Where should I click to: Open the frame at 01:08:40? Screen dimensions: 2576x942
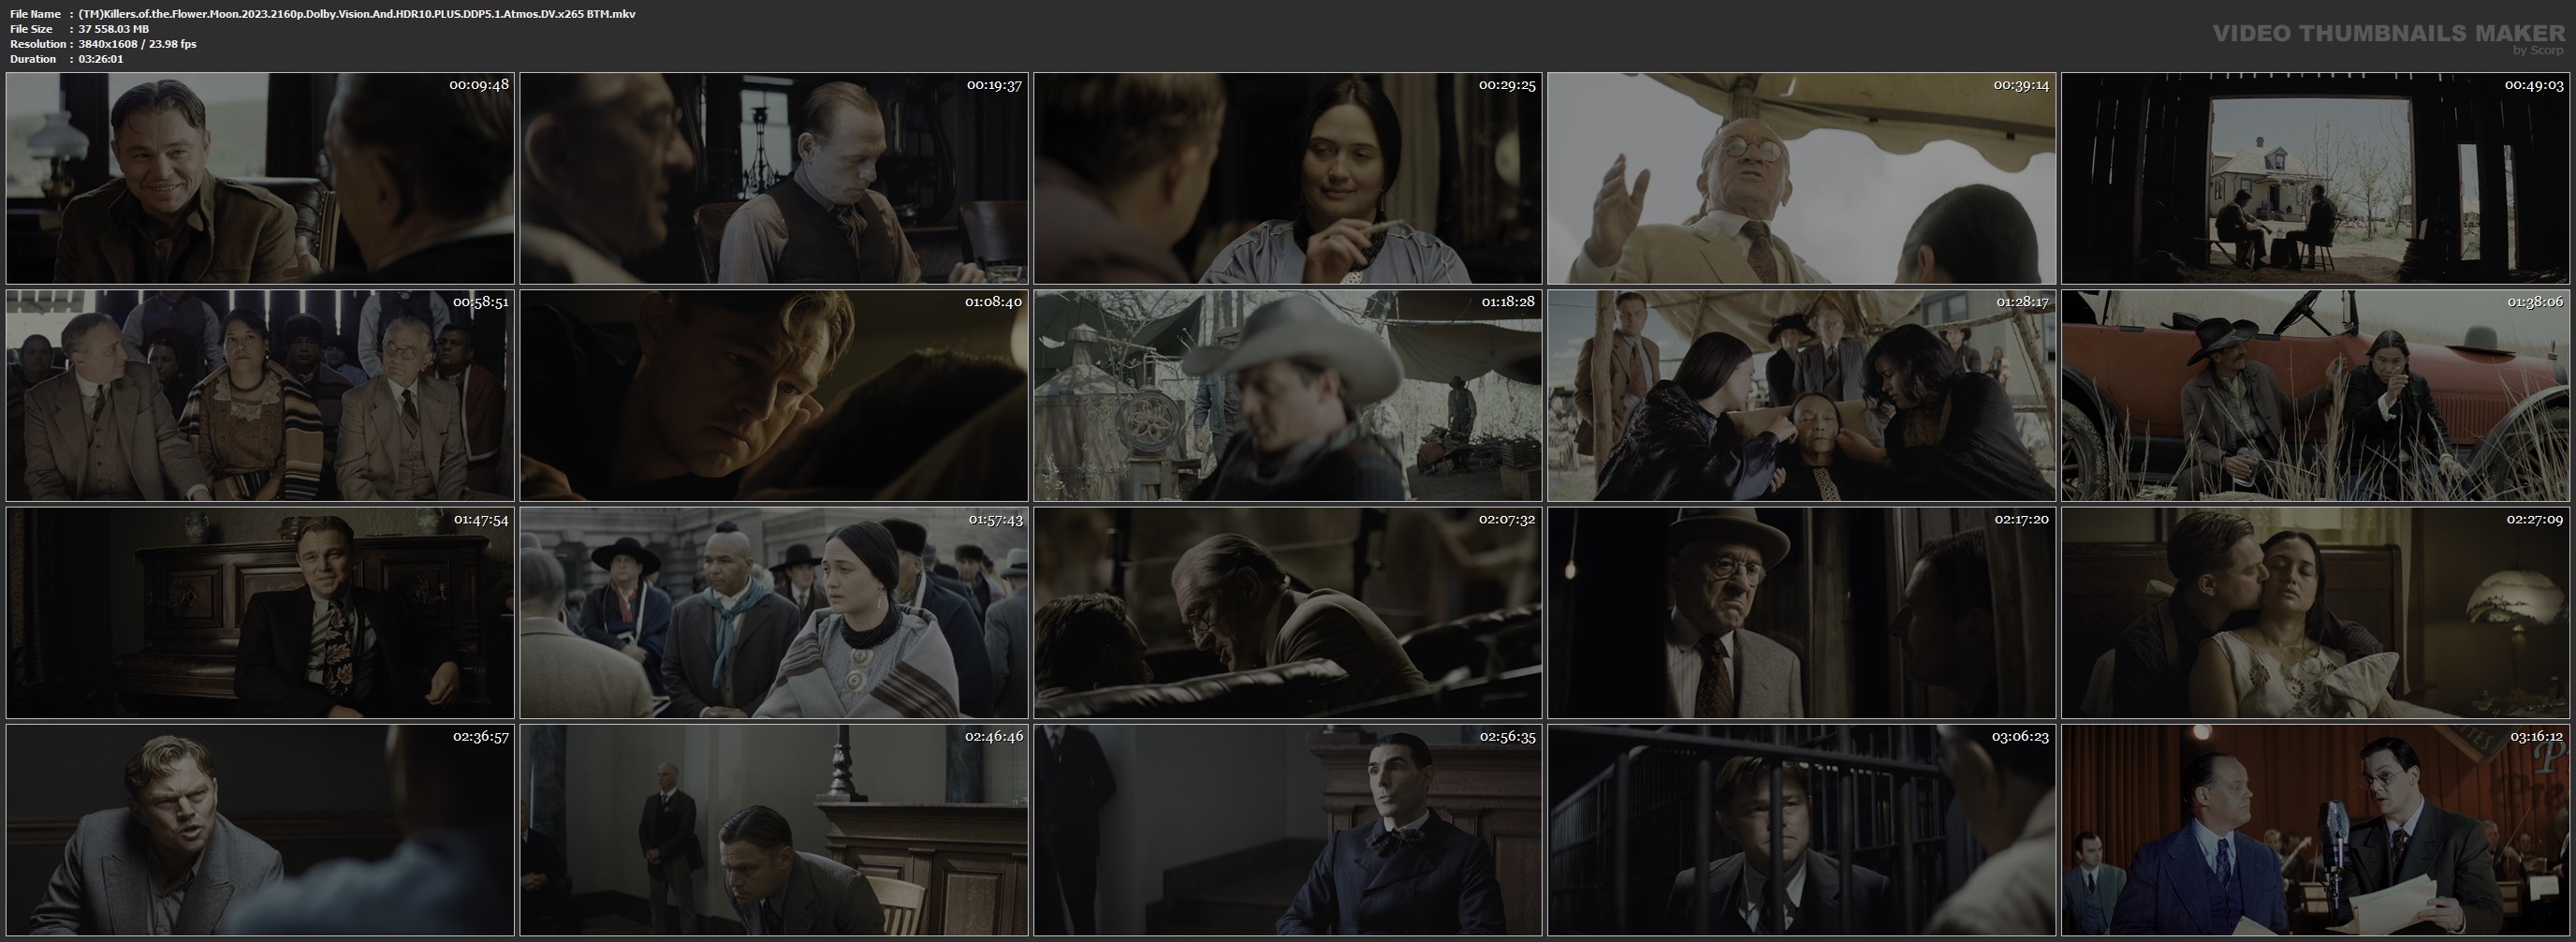pyautogui.click(x=774, y=396)
